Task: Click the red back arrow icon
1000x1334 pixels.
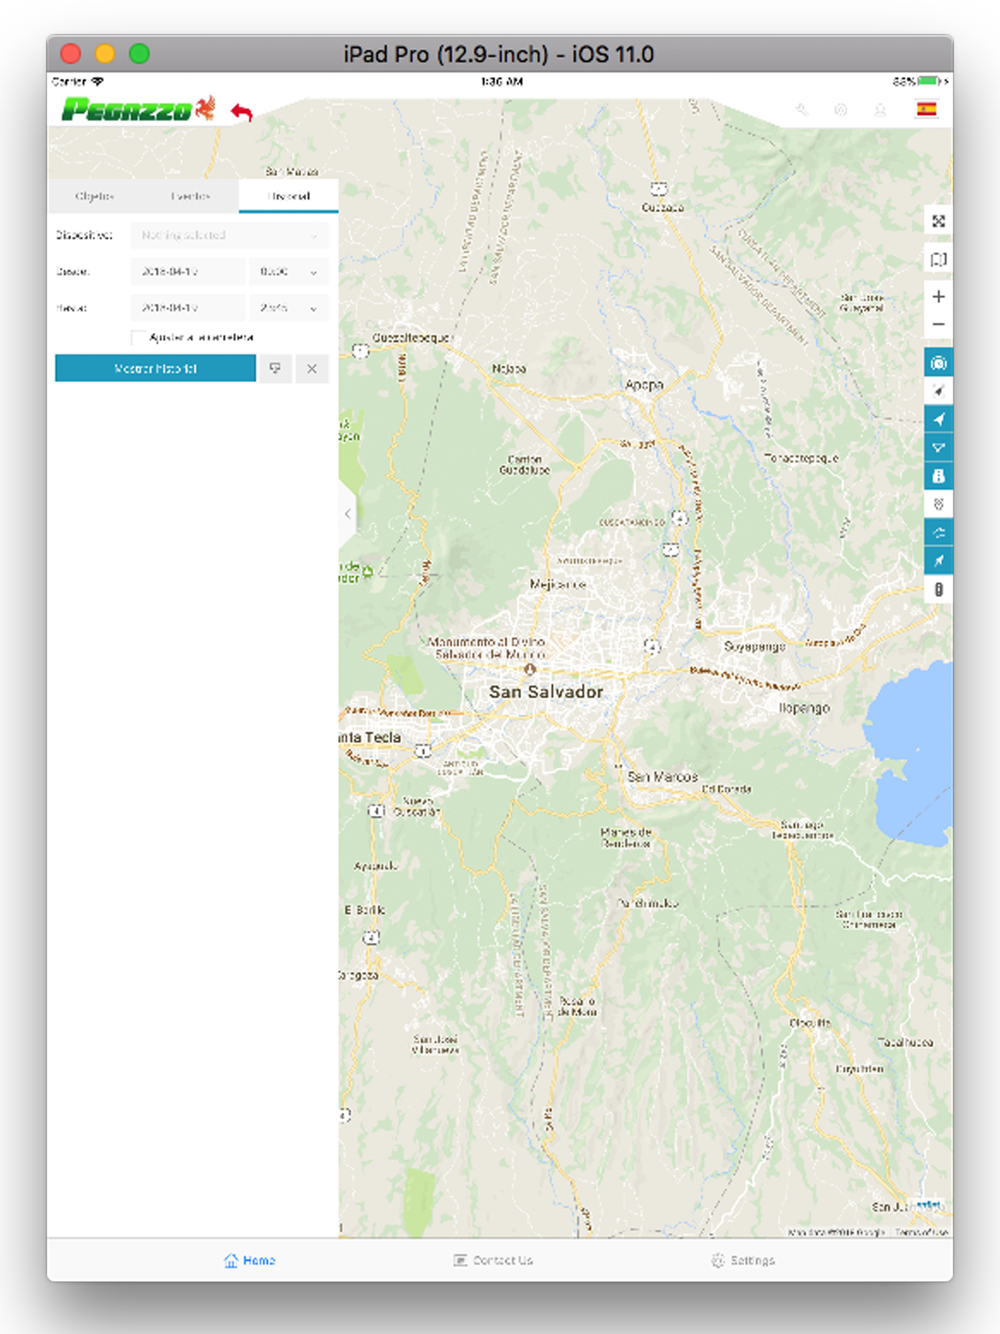Action: point(242,111)
